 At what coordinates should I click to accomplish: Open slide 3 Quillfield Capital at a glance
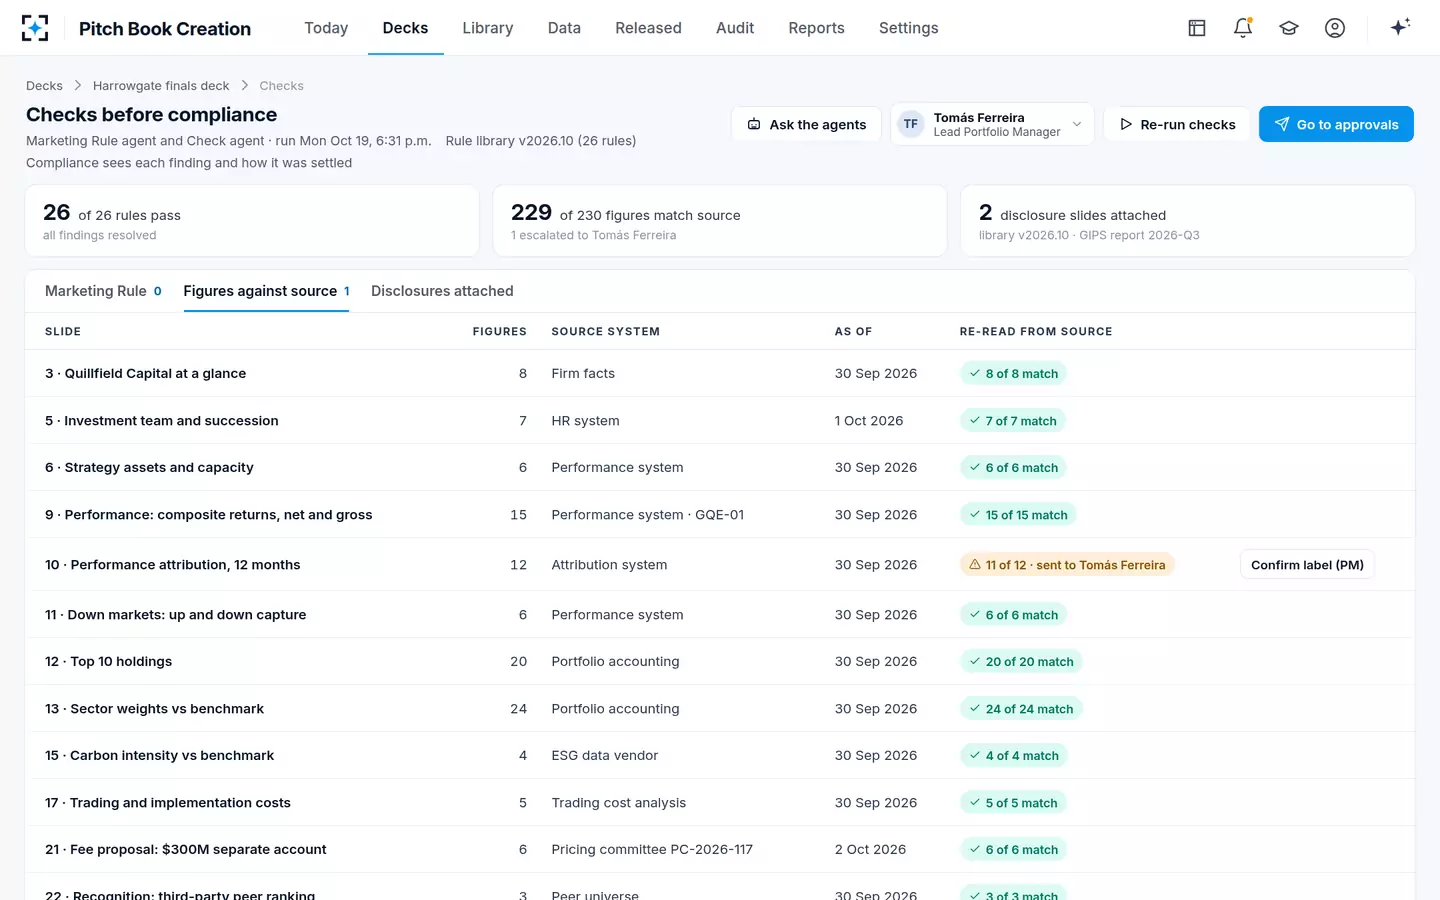[x=720, y=374]
